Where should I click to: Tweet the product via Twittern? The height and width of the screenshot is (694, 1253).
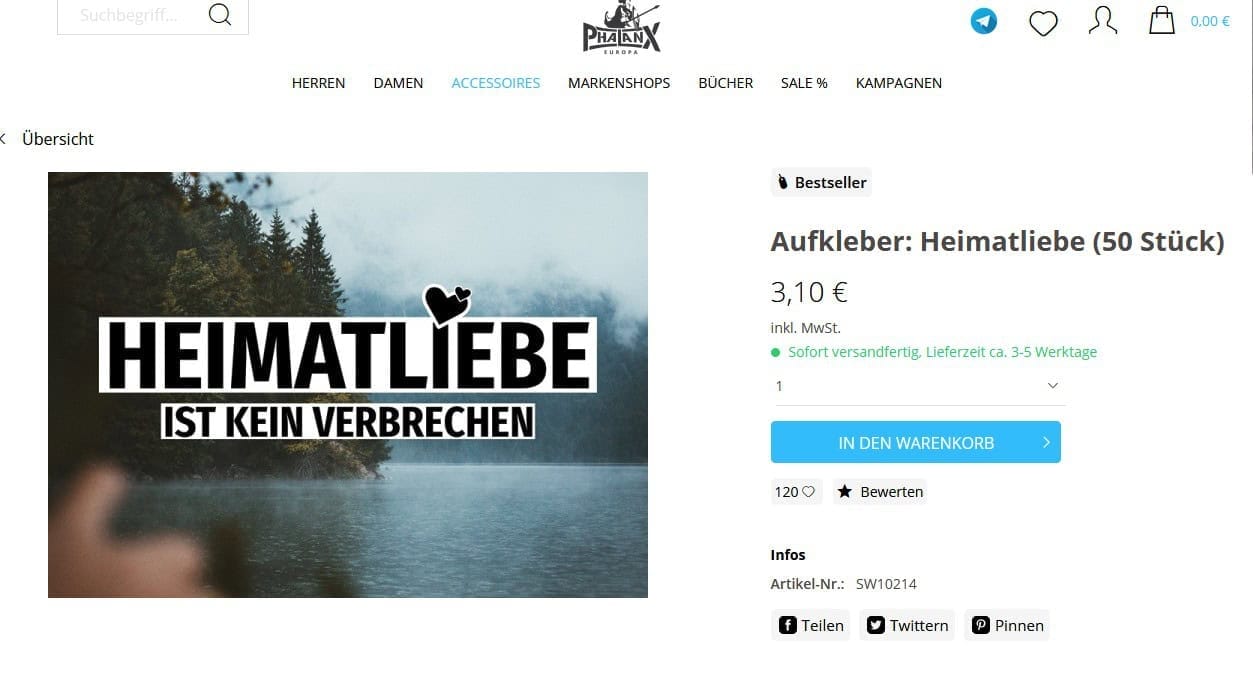coord(907,625)
